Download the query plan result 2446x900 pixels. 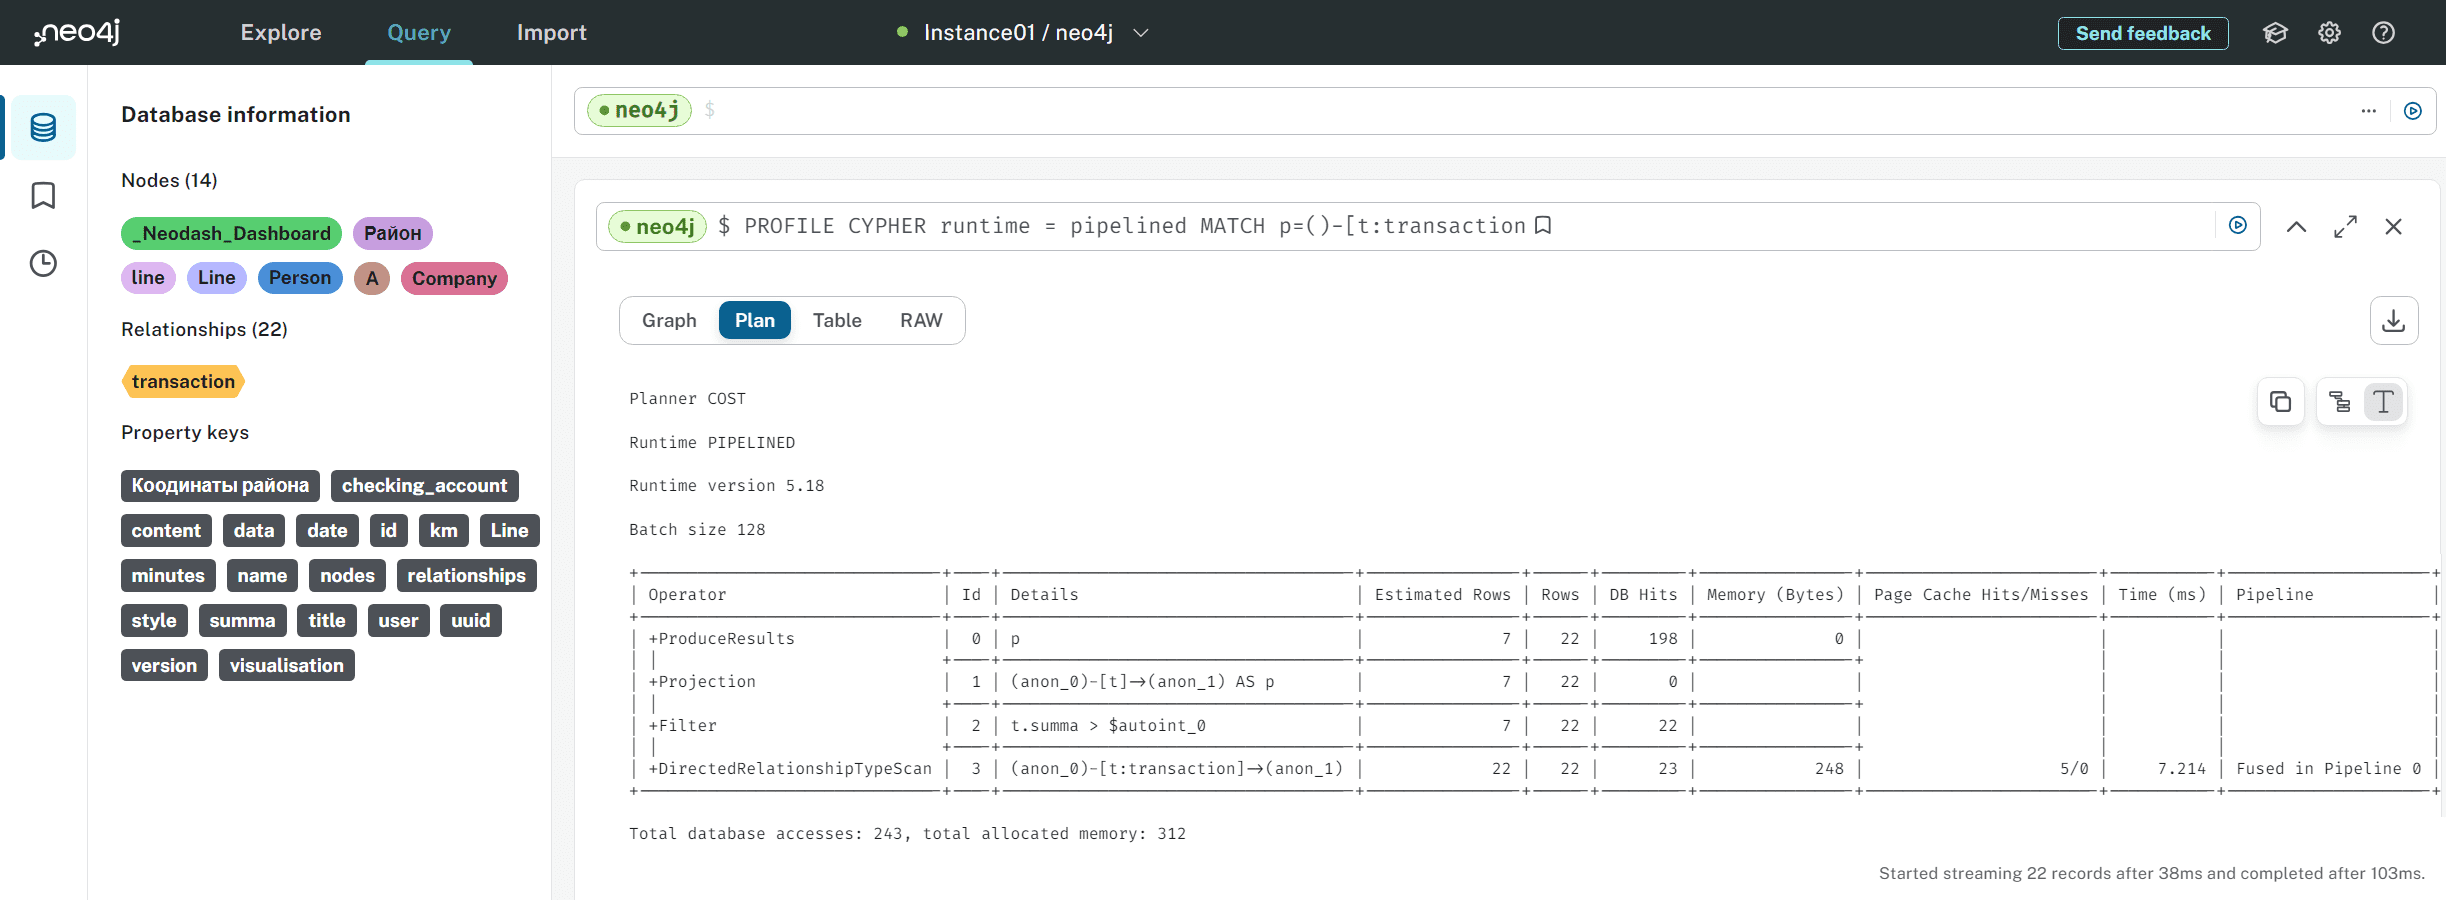pos(2393,321)
